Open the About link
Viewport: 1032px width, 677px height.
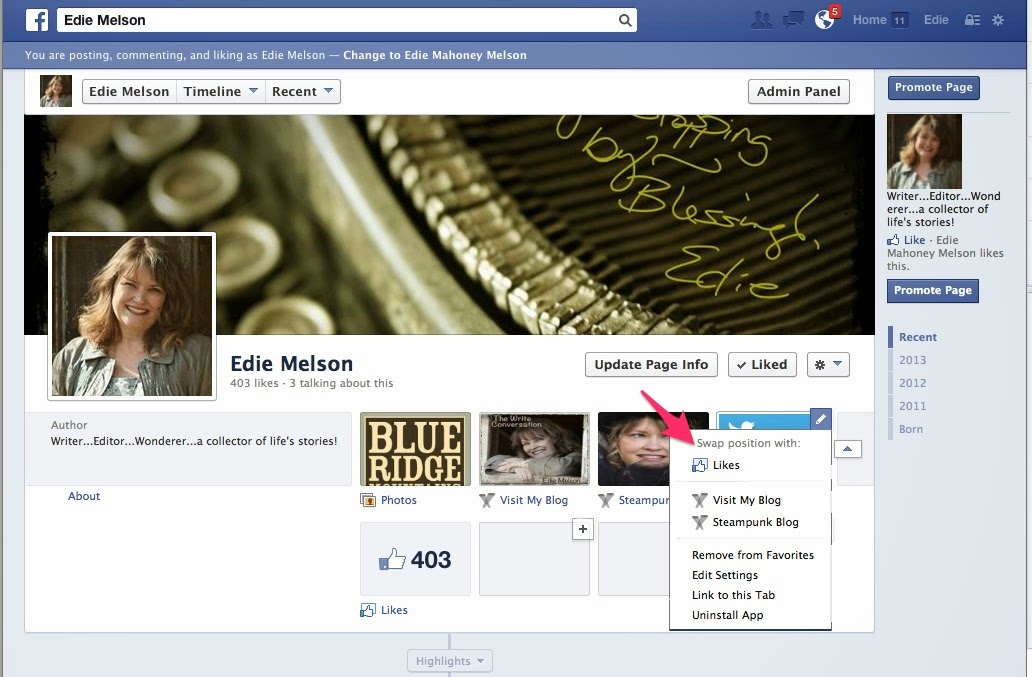point(84,496)
